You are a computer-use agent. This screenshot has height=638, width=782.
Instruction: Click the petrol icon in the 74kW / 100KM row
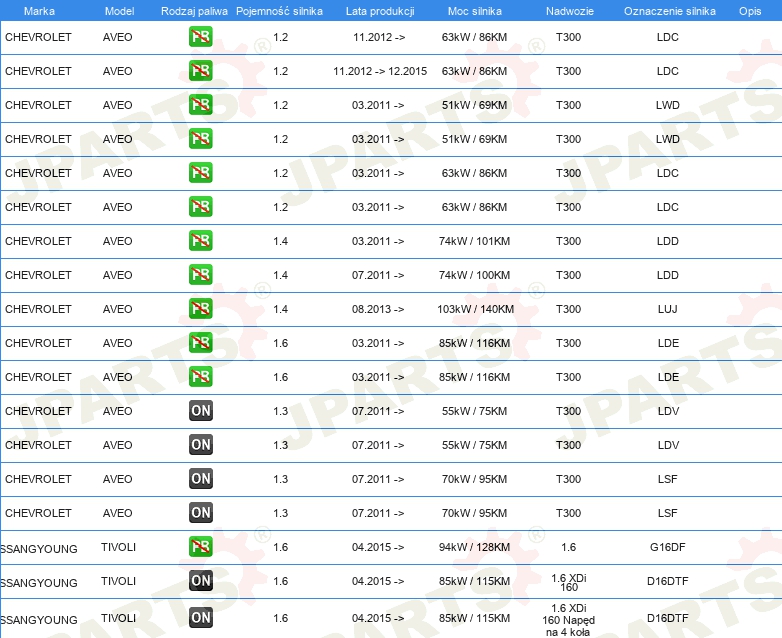click(200, 275)
